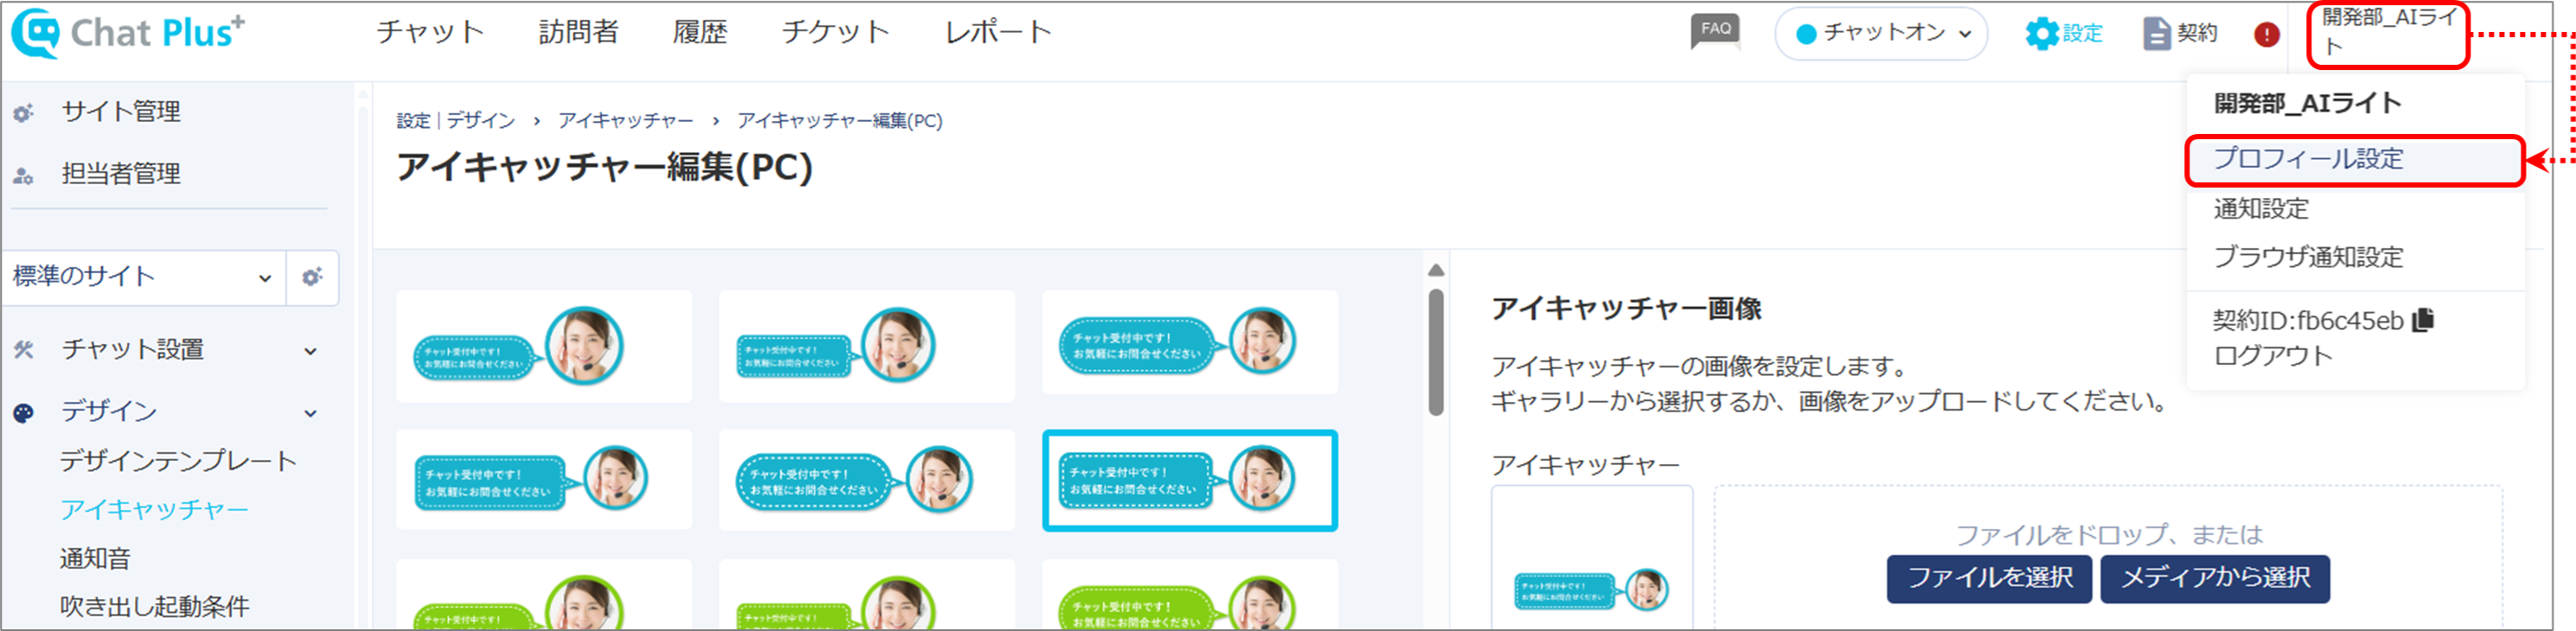Go to the 訪問者 tab
The image size is (2576, 631).
point(579,32)
